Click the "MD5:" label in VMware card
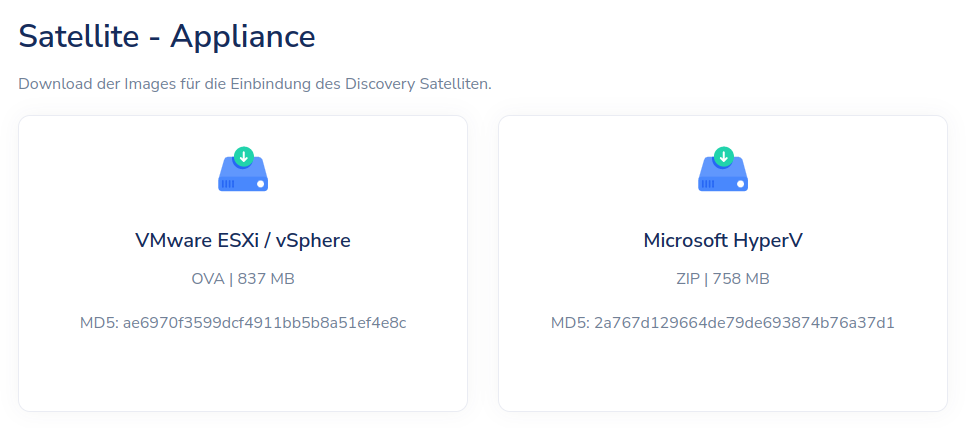Screen dimensions: 970x428 [x=99, y=322]
